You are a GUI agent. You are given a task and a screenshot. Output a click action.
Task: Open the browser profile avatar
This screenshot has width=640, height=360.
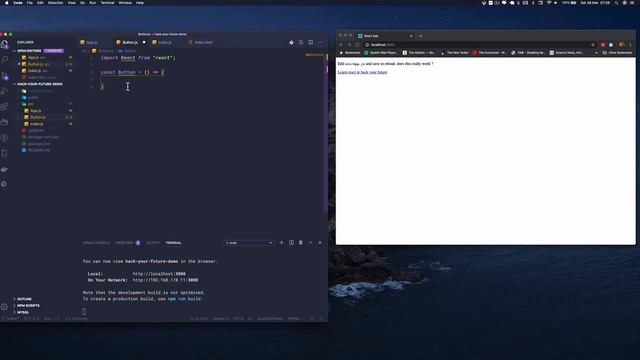(621, 44)
